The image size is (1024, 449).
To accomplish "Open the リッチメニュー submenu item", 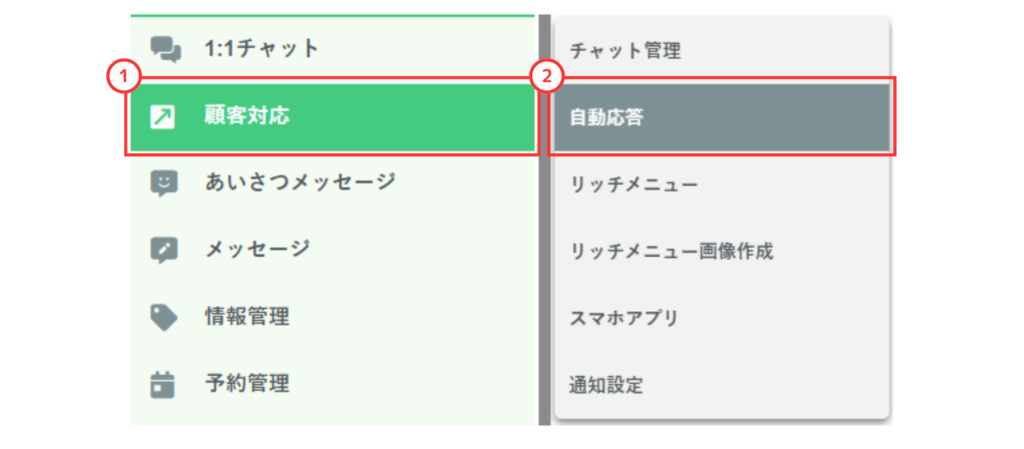I will tap(634, 184).
